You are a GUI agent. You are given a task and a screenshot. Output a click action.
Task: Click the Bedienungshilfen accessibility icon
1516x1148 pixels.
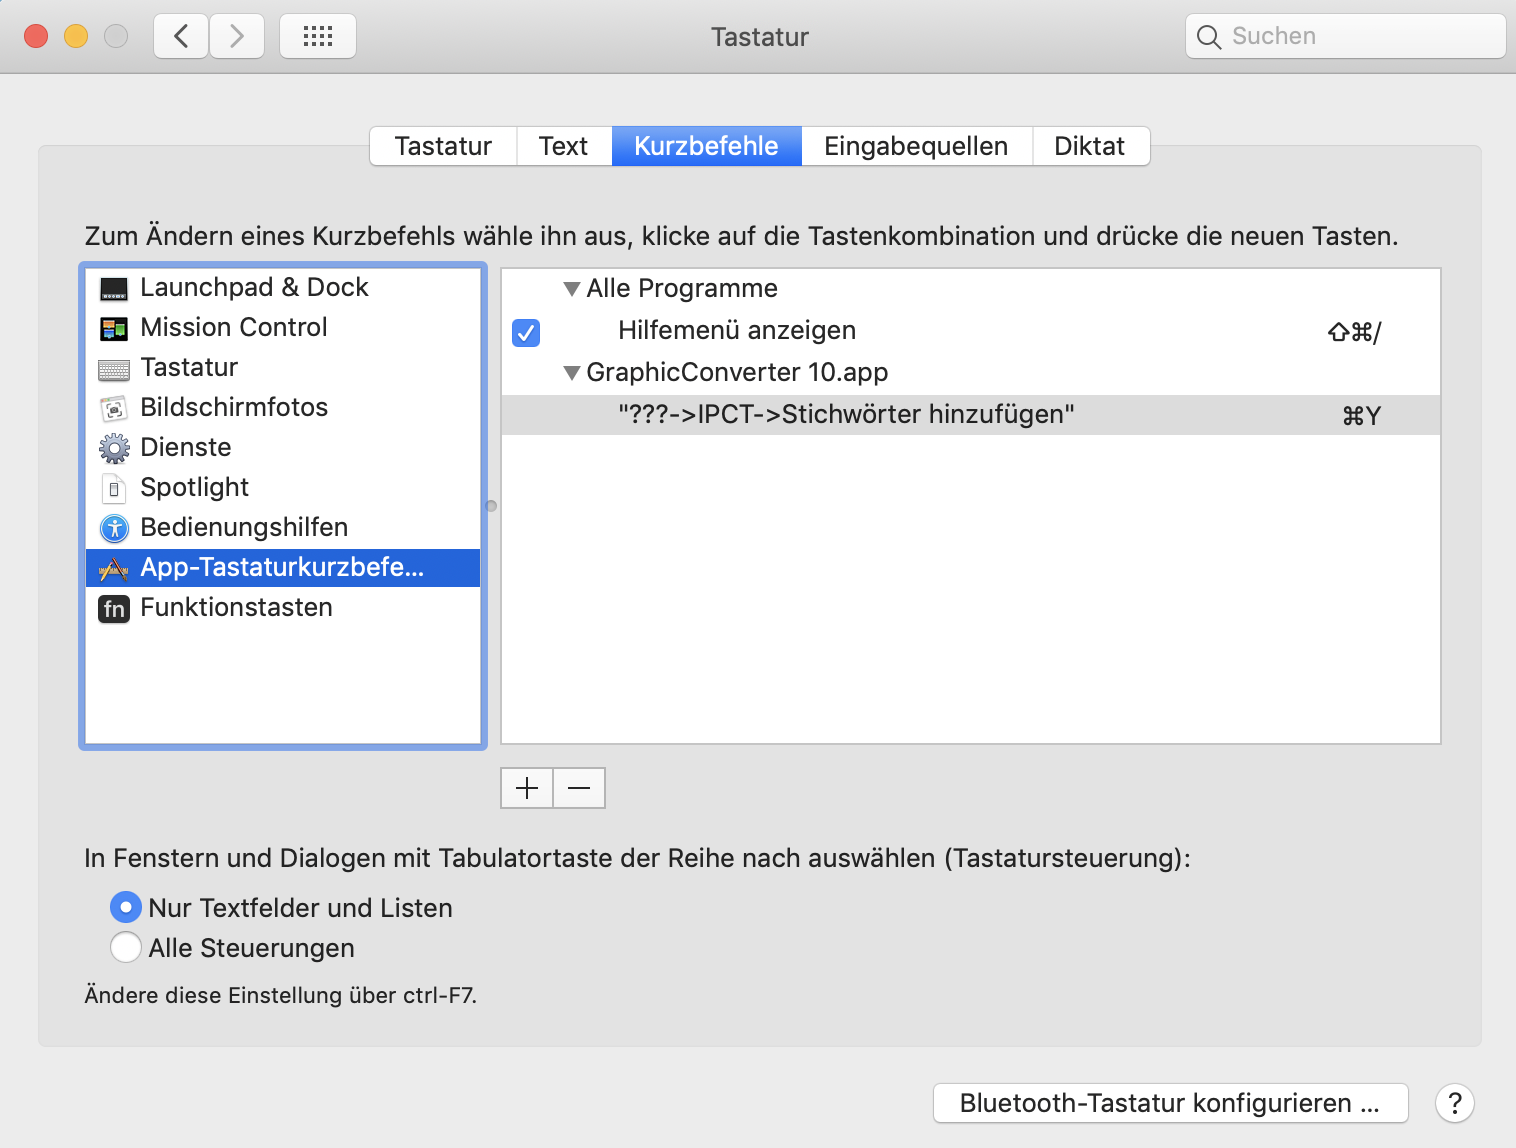click(x=114, y=528)
